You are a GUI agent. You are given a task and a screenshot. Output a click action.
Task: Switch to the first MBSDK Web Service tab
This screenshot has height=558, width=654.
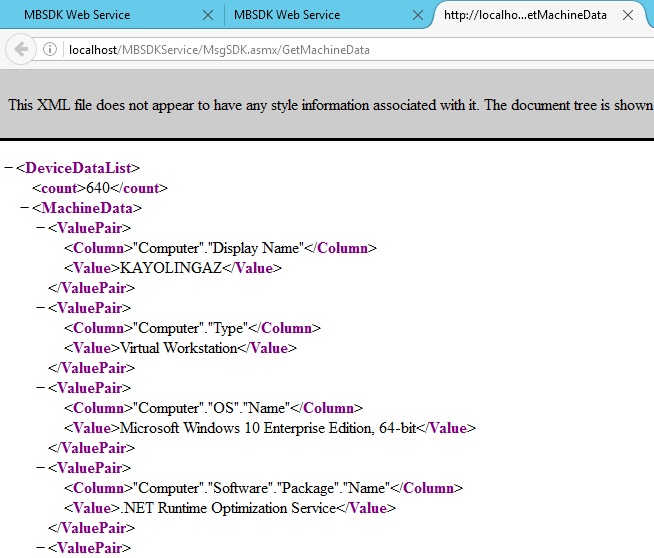pyautogui.click(x=100, y=15)
